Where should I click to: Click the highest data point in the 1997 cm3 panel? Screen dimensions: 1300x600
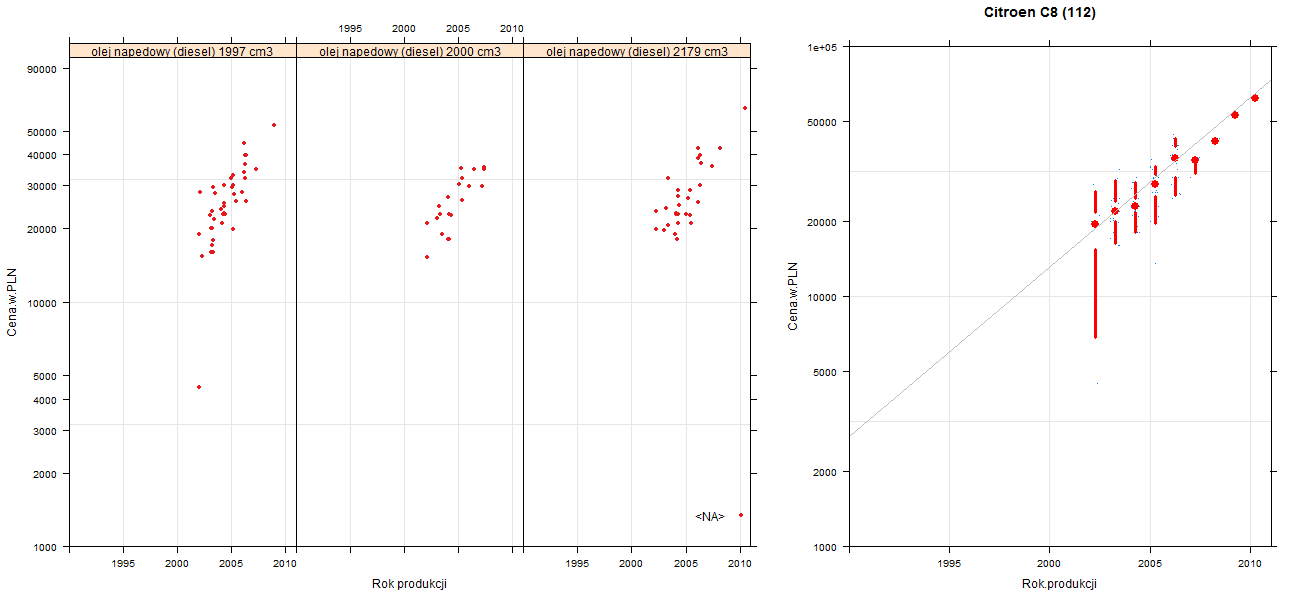pyautogui.click(x=274, y=125)
